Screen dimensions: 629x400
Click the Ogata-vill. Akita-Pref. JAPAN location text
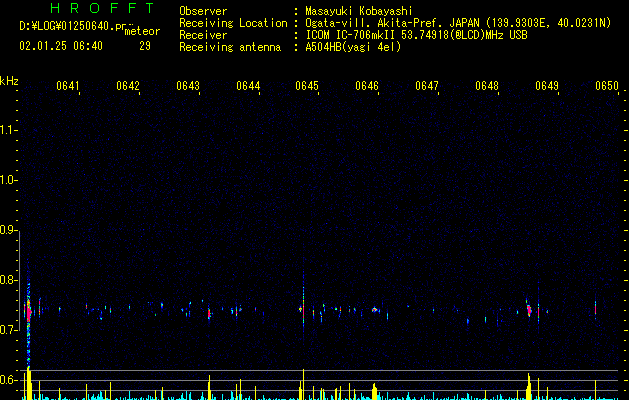click(x=458, y=23)
